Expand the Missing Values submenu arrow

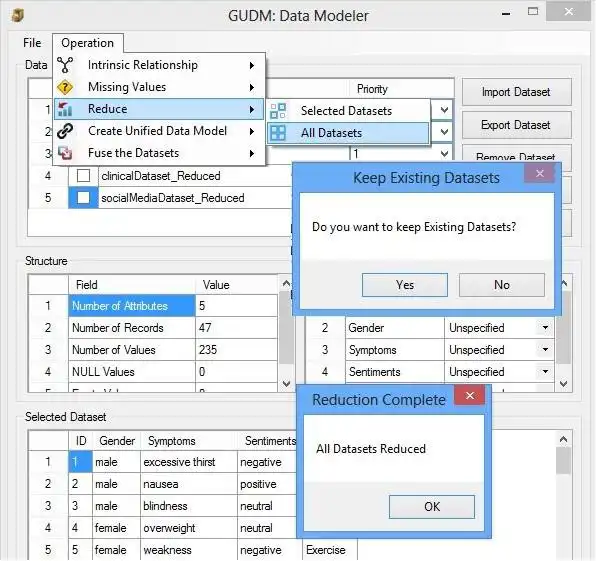252,87
